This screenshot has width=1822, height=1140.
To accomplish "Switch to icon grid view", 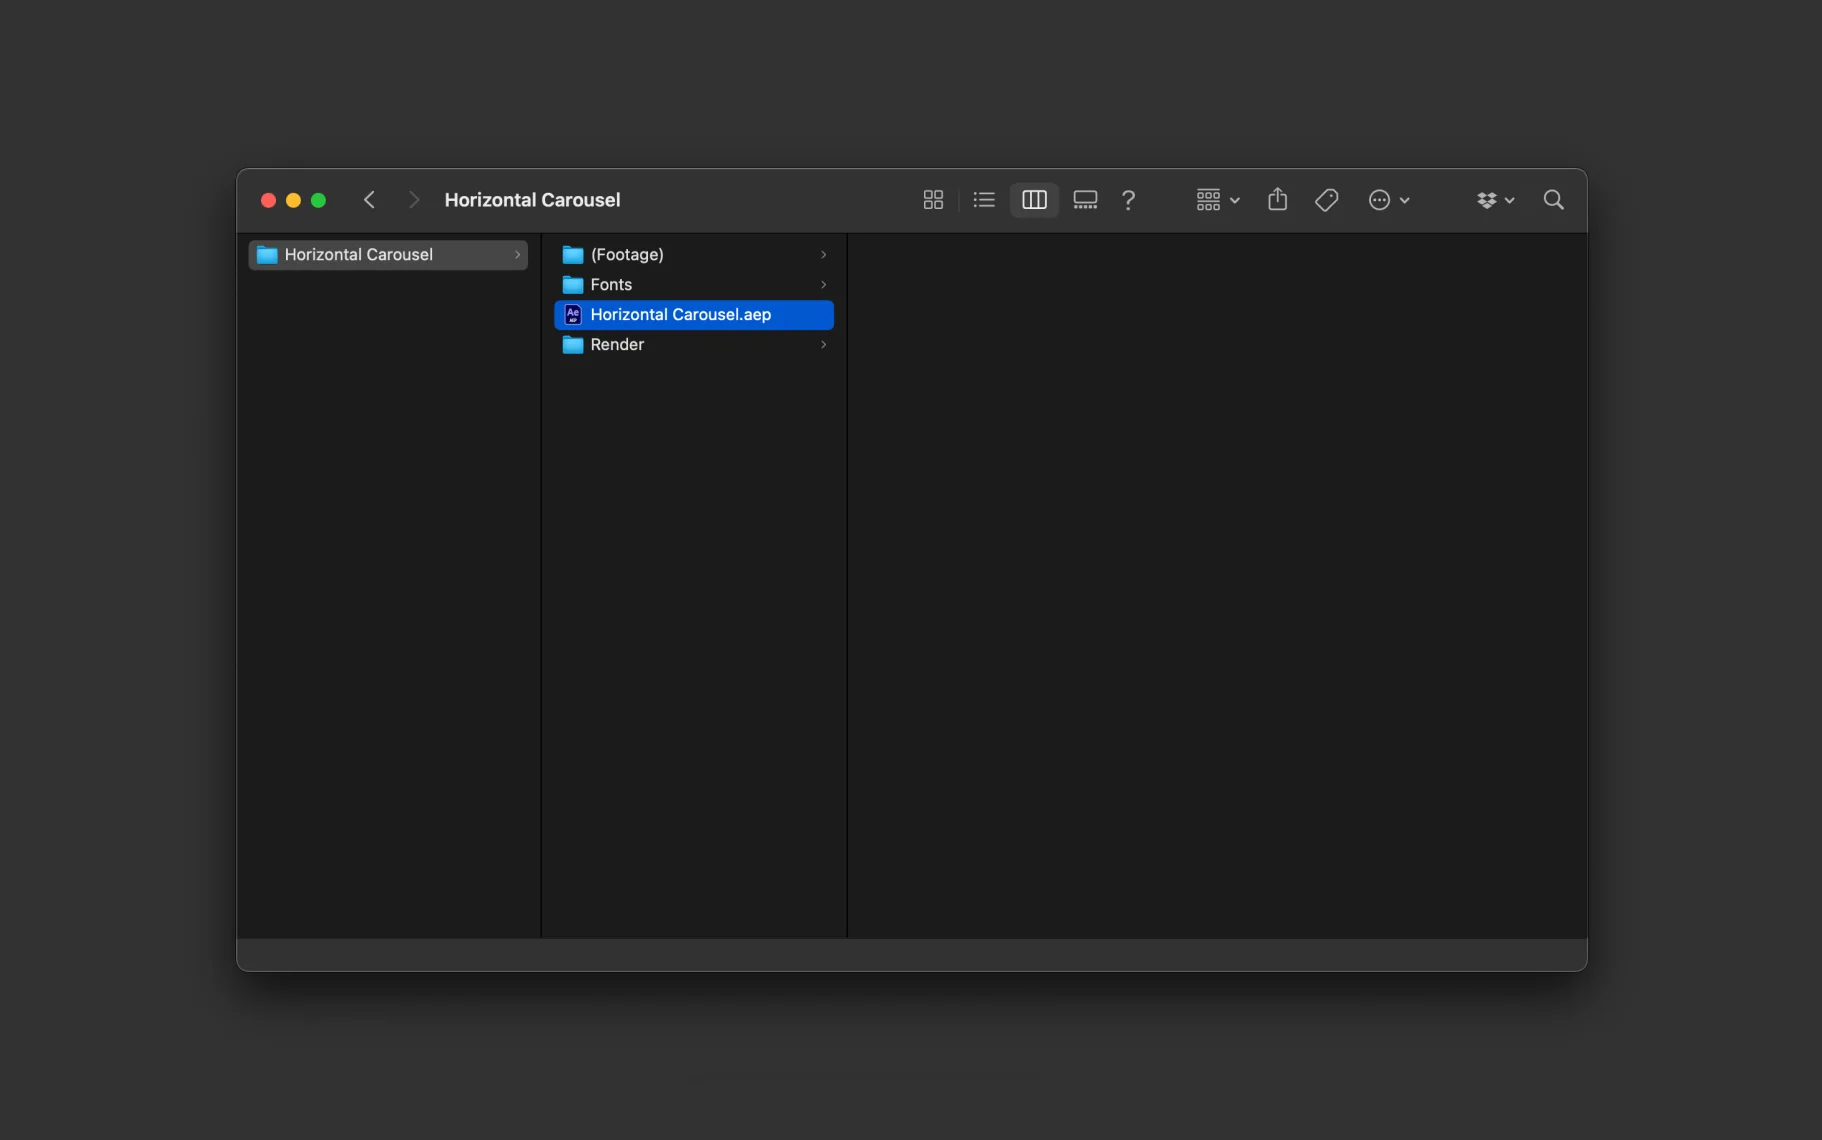I will coord(933,200).
